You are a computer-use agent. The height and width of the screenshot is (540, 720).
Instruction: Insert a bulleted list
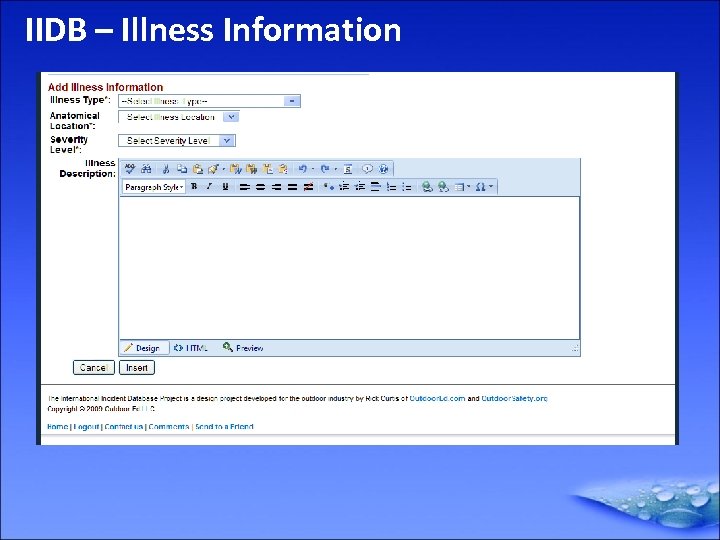pos(407,187)
